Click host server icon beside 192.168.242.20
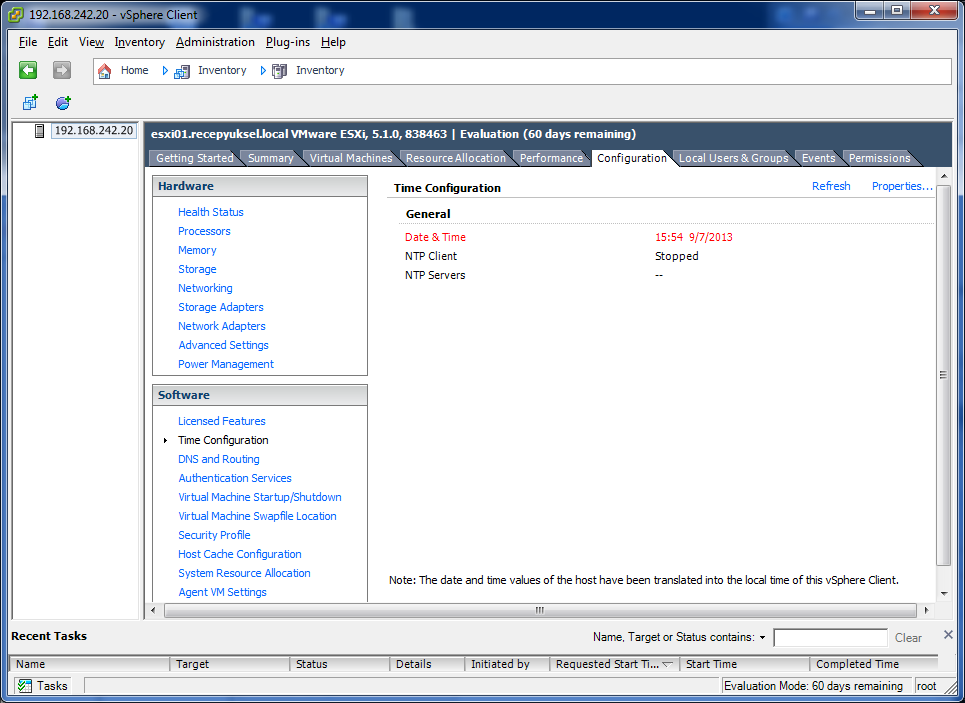The height and width of the screenshot is (703, 965). coord(39,131)
